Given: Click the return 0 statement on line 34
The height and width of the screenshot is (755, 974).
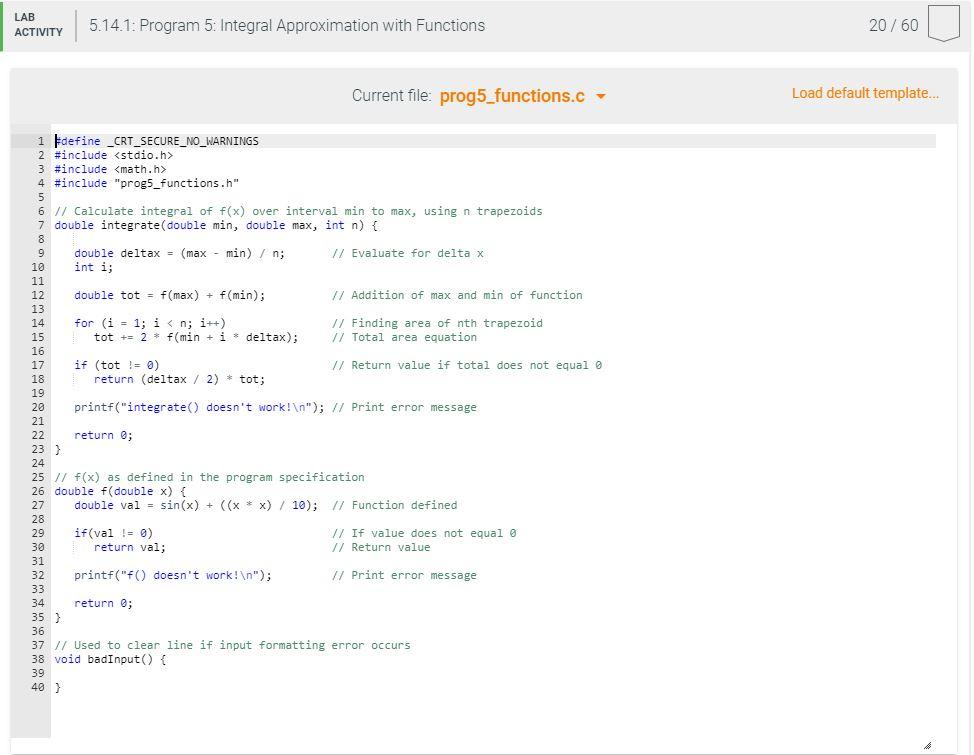Looking at the screenshot, I should tap(105, 603).
